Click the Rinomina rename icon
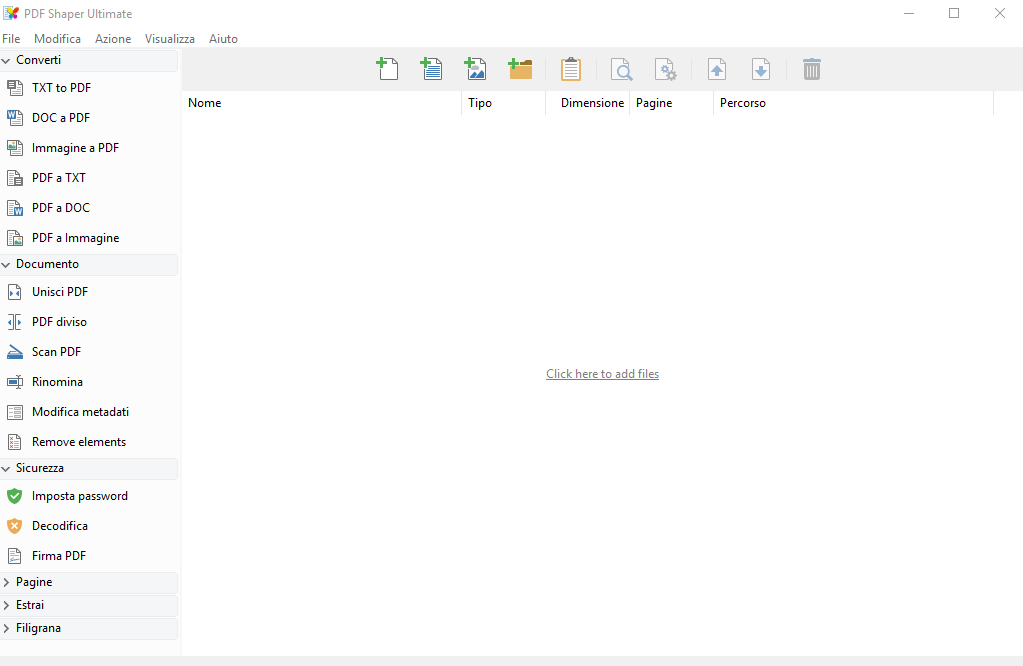This screenshot has height=666, width=1023. 14,382
